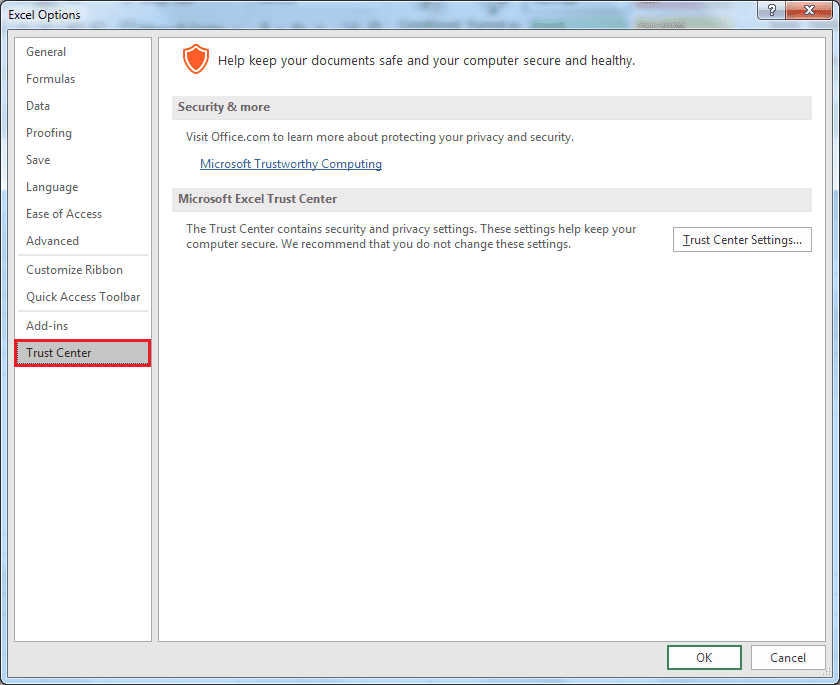
Task: Open the Microsoft Trustworthy Computing link
Action: pyautogui.click(x=291, y=164)
